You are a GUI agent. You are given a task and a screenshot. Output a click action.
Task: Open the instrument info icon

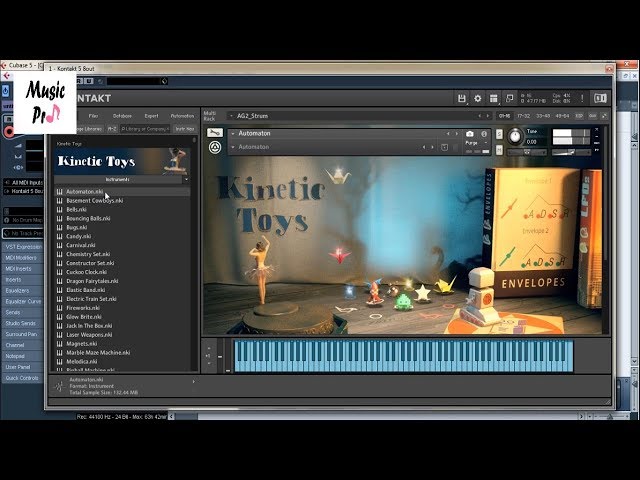(x=484, y=133)
